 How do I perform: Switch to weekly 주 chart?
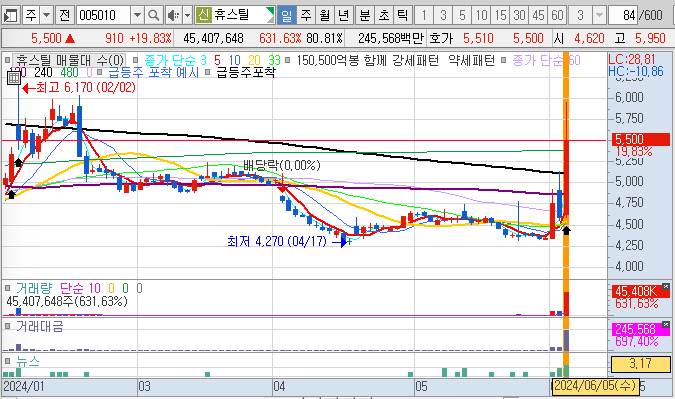coord(305,15)
